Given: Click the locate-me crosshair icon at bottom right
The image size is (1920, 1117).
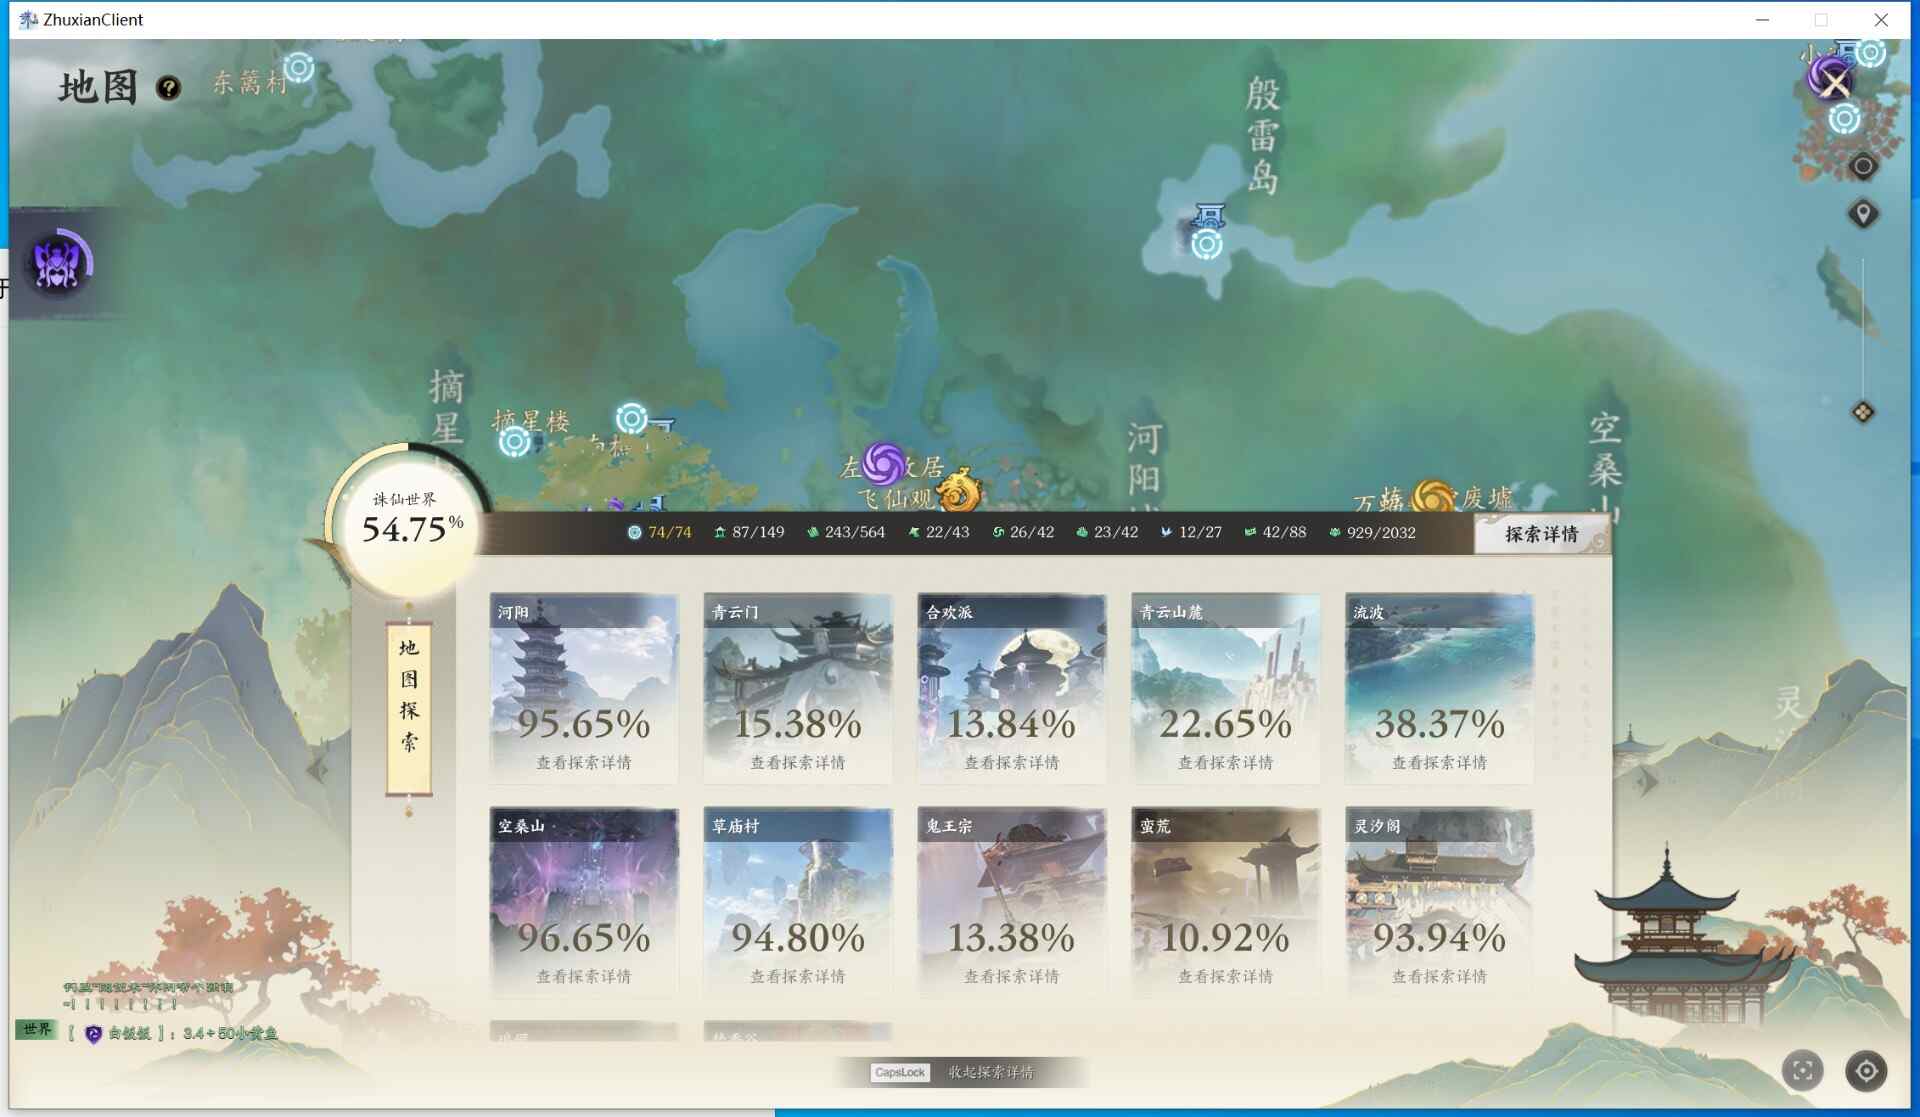Looking at the screenshot, I should tap(1866, 1071).
